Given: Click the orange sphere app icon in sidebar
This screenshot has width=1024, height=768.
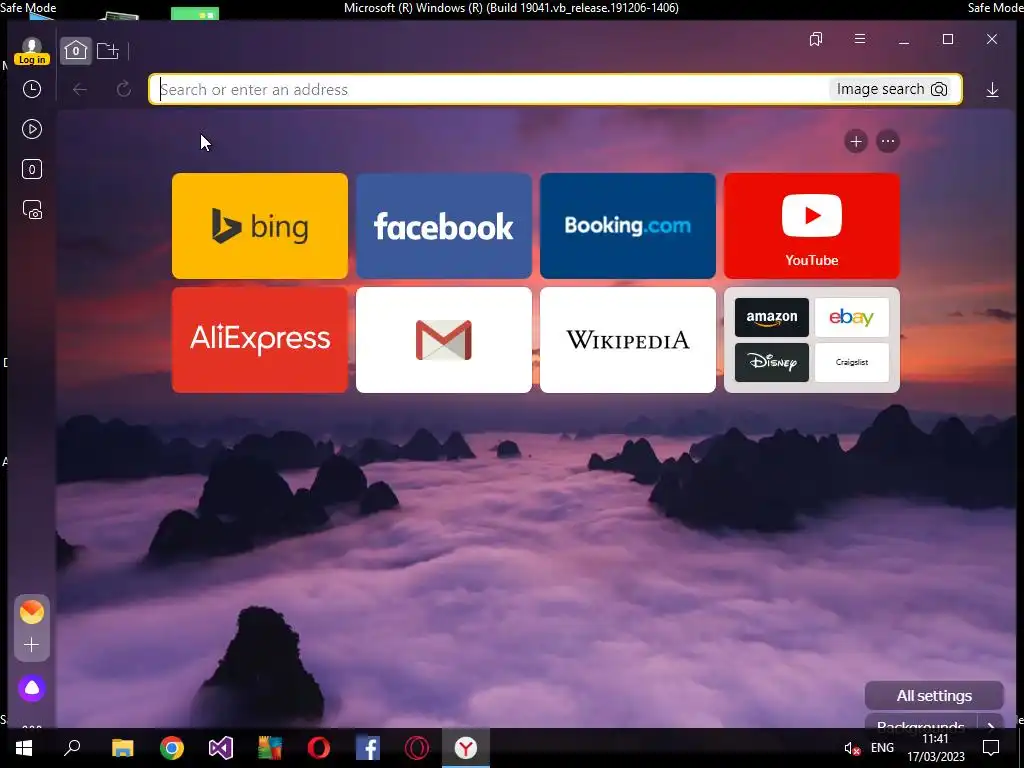Looking at the screenshot, I should (x=31, y=612).
